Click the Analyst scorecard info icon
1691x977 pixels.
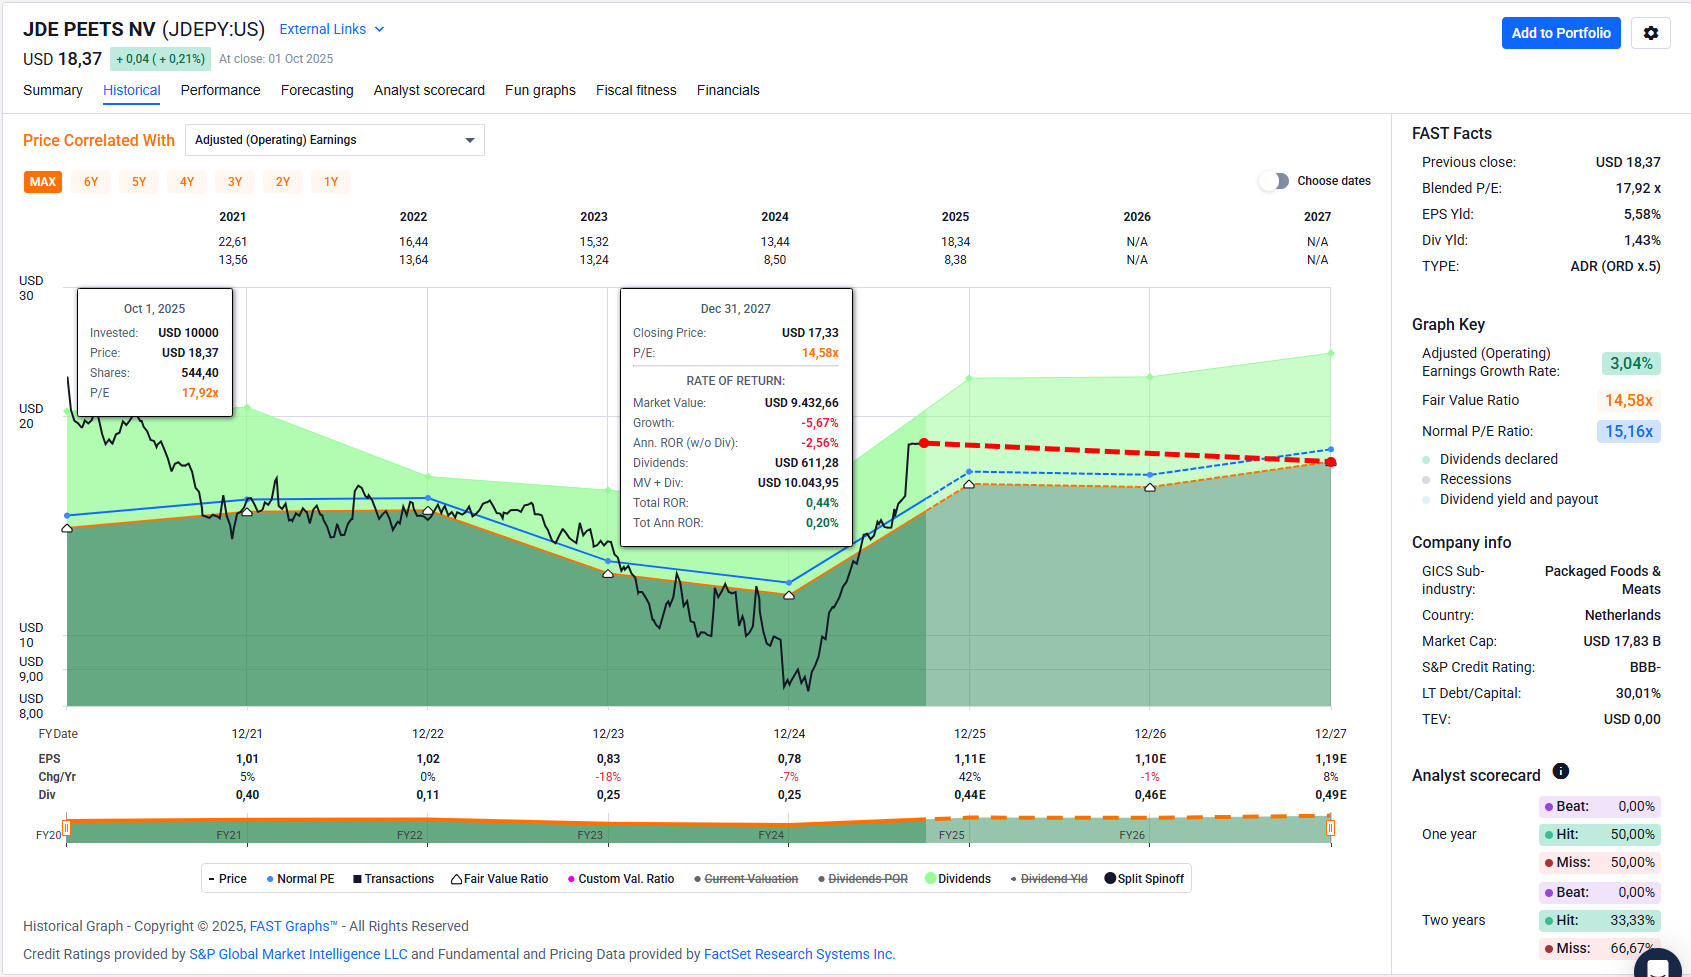click(x=1560, y=771)
